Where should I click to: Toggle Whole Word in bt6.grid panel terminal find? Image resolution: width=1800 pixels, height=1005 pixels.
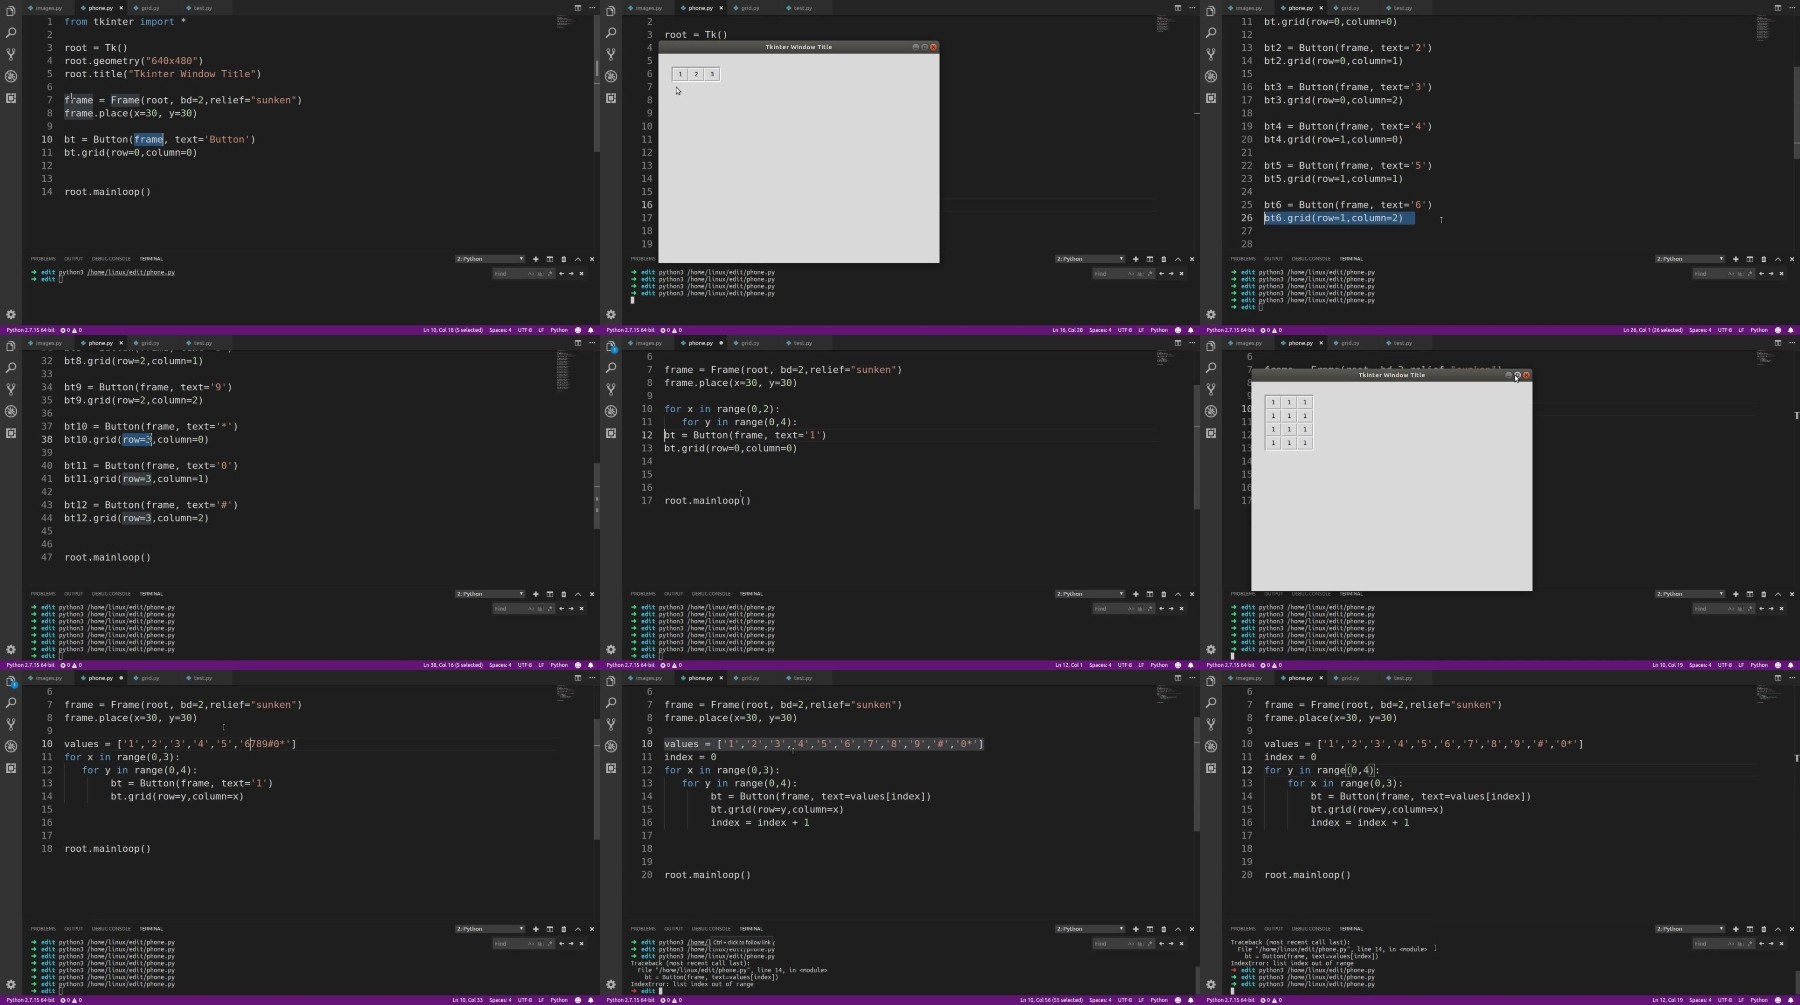coord(1740,273)
